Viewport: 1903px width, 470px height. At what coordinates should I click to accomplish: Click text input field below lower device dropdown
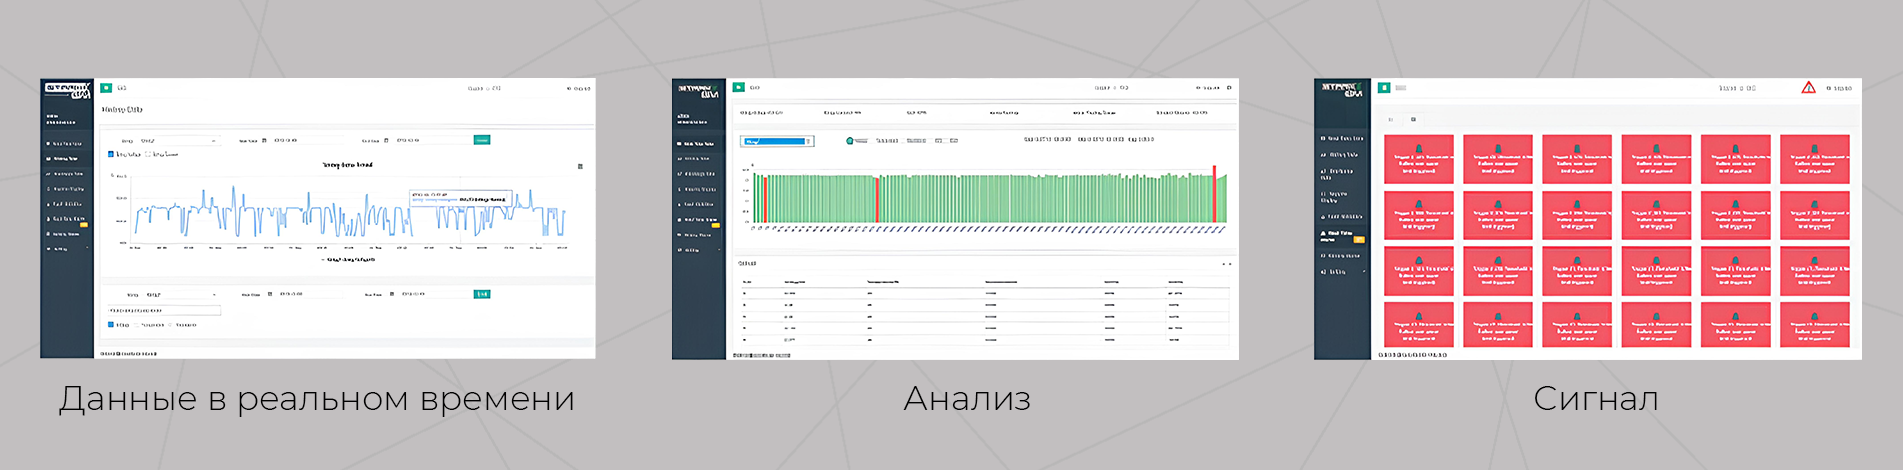163,311
